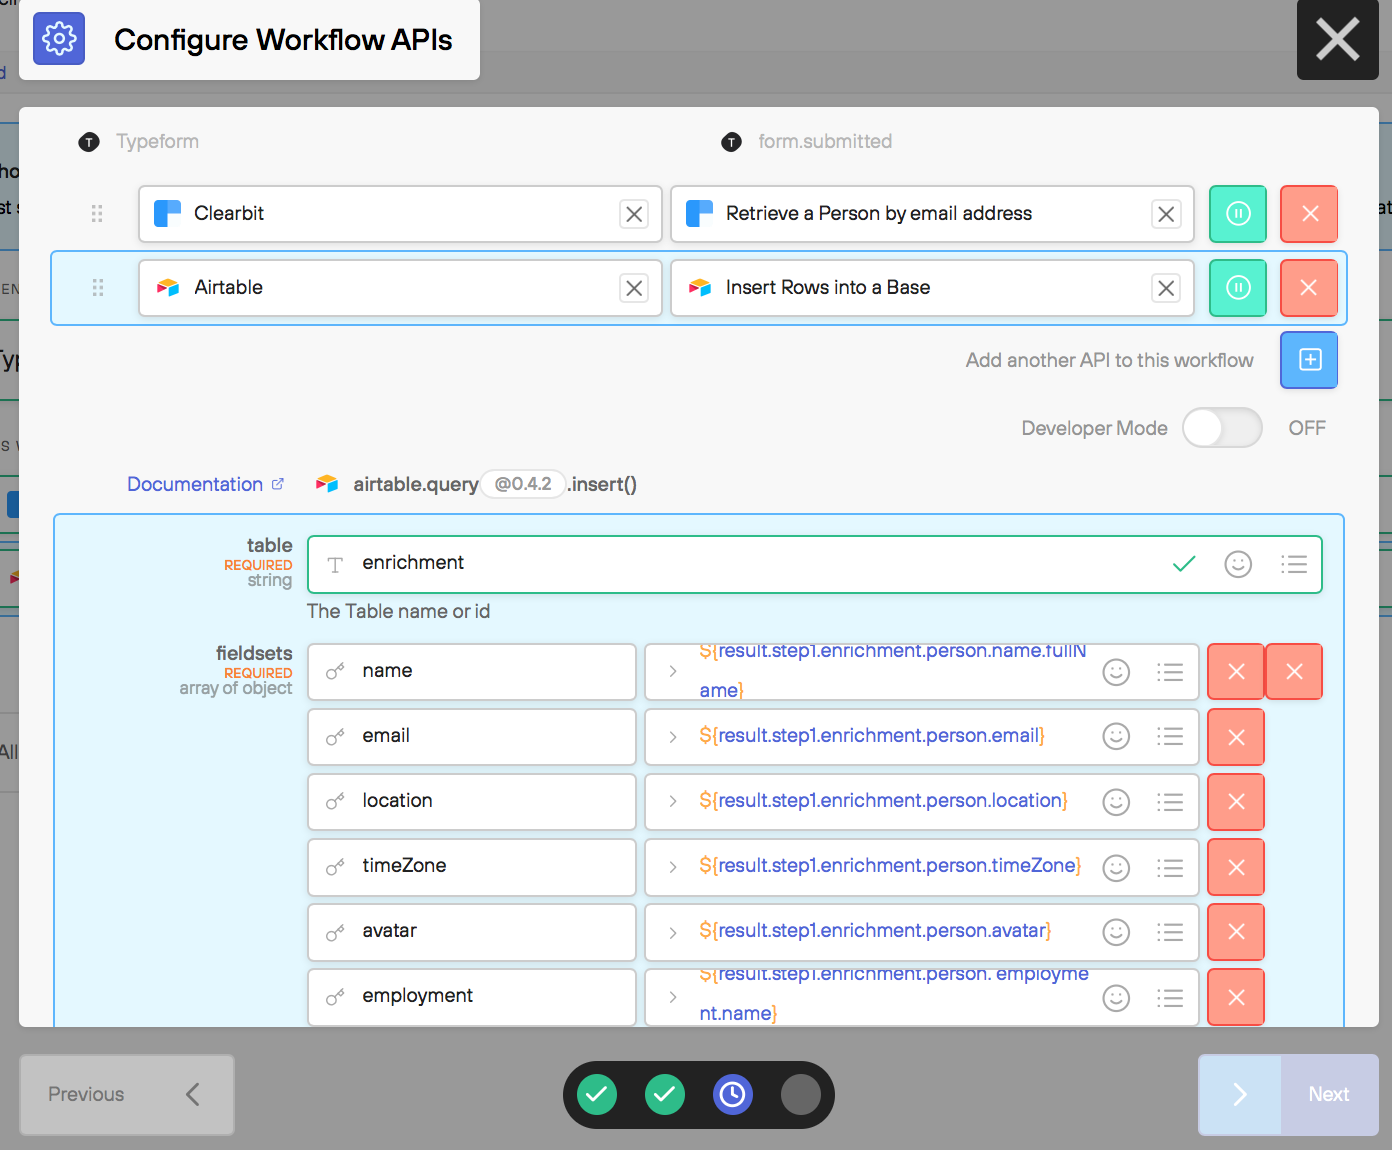The image size is (1392, 1150).
Task: Click the name fieldset key field
Action: [472, 672]
